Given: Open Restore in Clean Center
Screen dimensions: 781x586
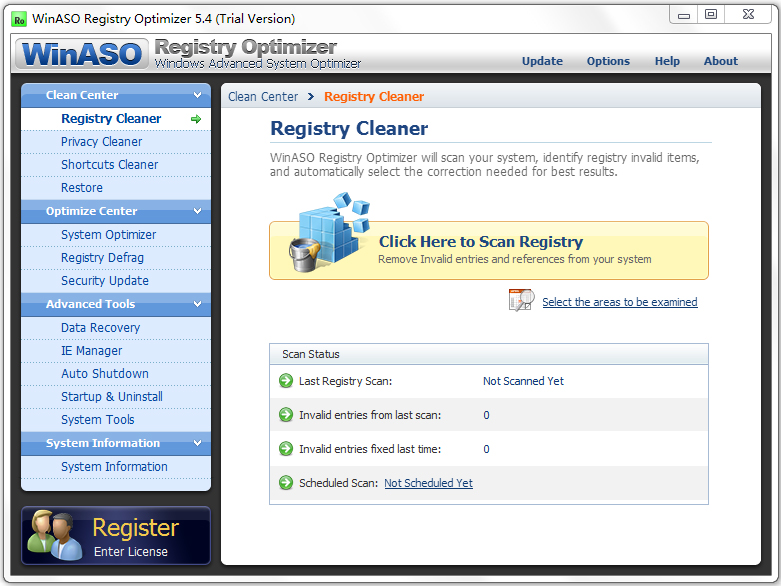Looking at the screenshot, I should 116,188.
